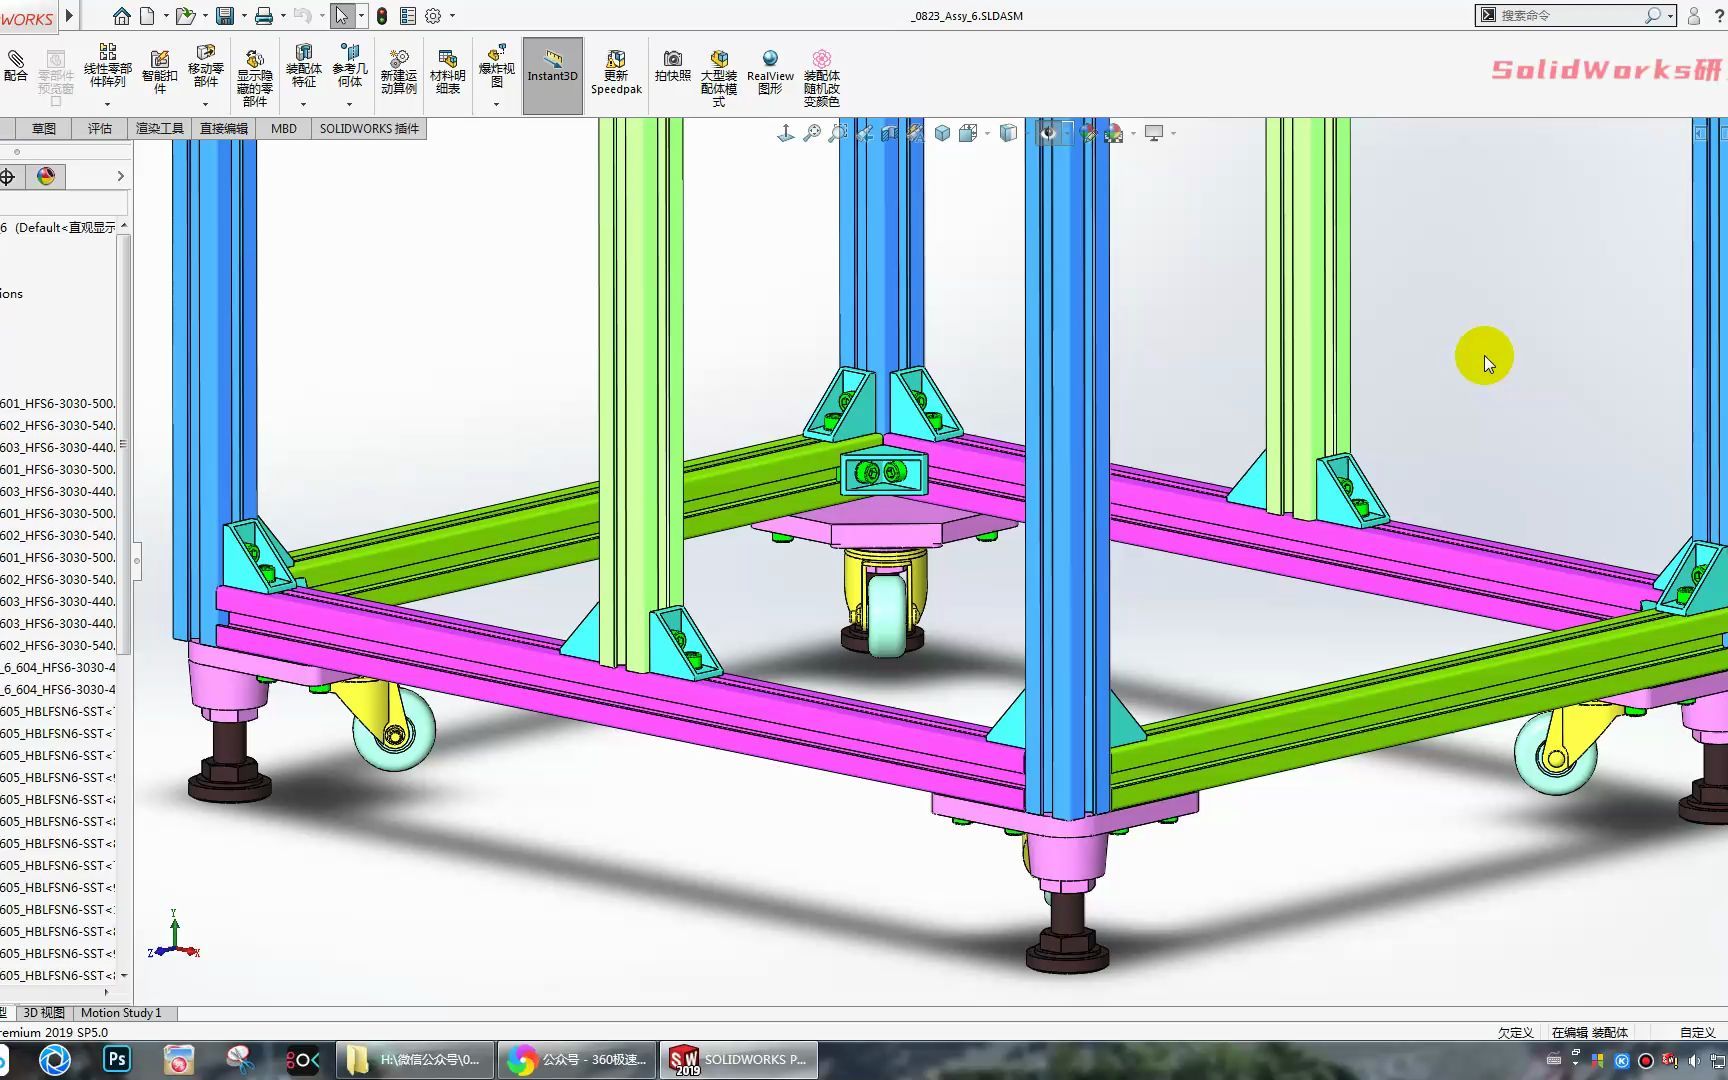The height and width of the screenshot is (1080, 1728).
Task: Expand Linear Component Pattern dropdown arrow
Action: click(x=107, y=104)
